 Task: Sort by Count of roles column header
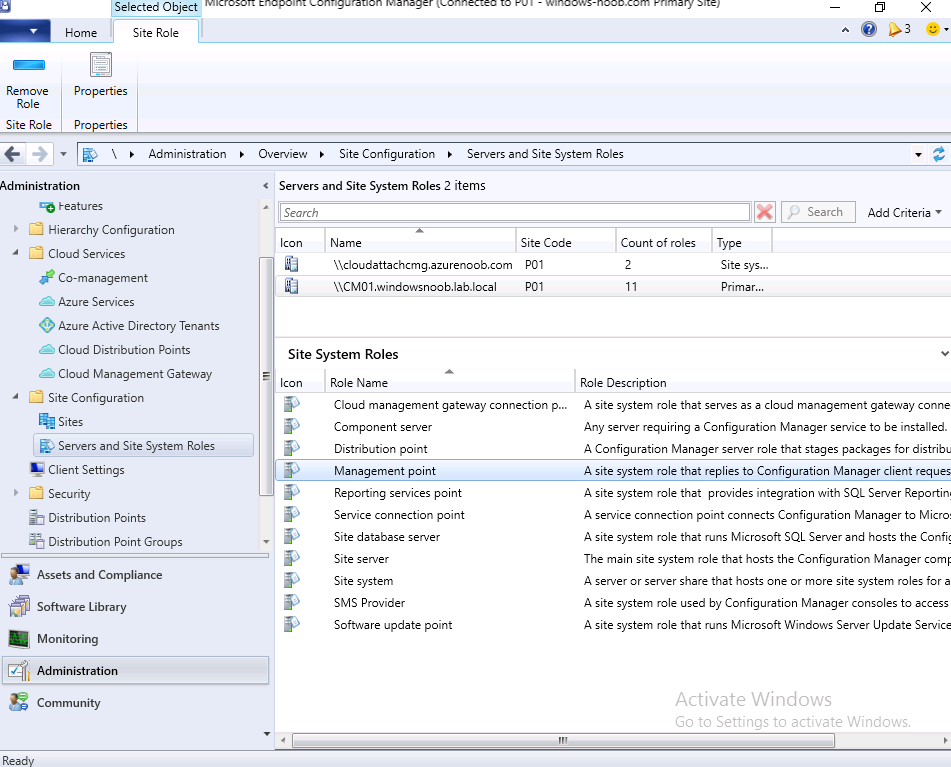tap(664, 243)
